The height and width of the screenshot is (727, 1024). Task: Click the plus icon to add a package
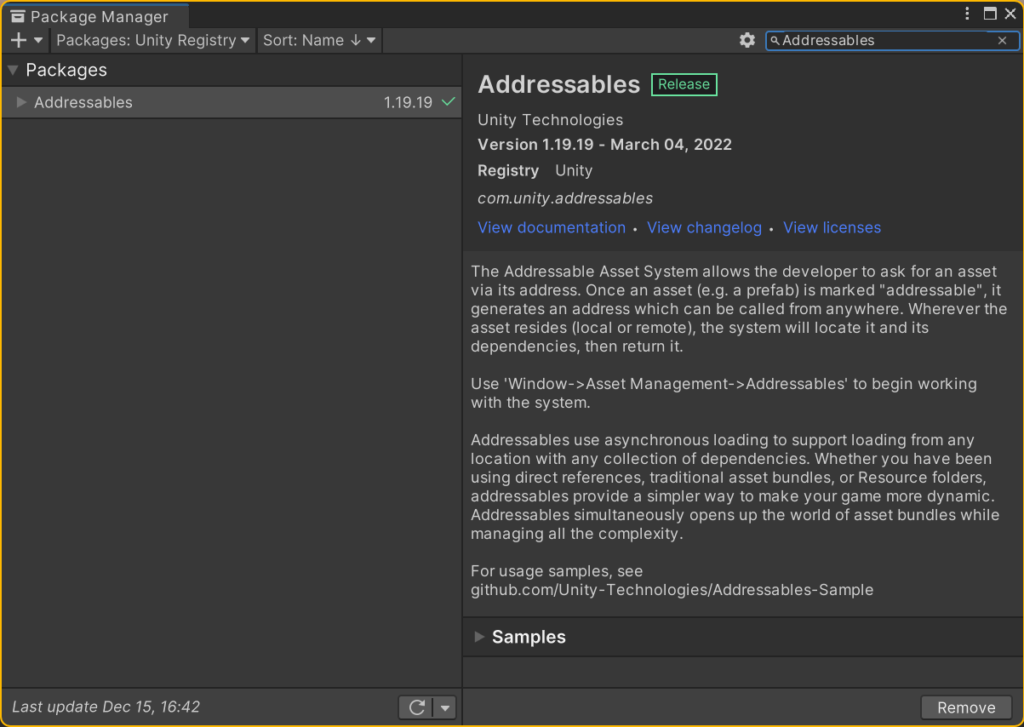18,40
